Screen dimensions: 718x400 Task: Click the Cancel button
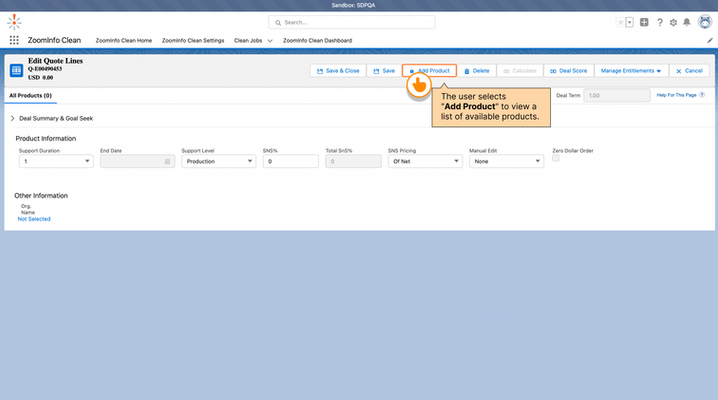coord(689,71)
